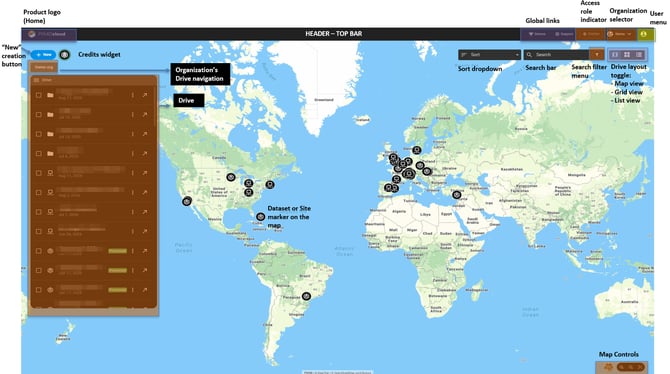
Task: Open the credits widget icon
Action: click(x=65, y=55)
